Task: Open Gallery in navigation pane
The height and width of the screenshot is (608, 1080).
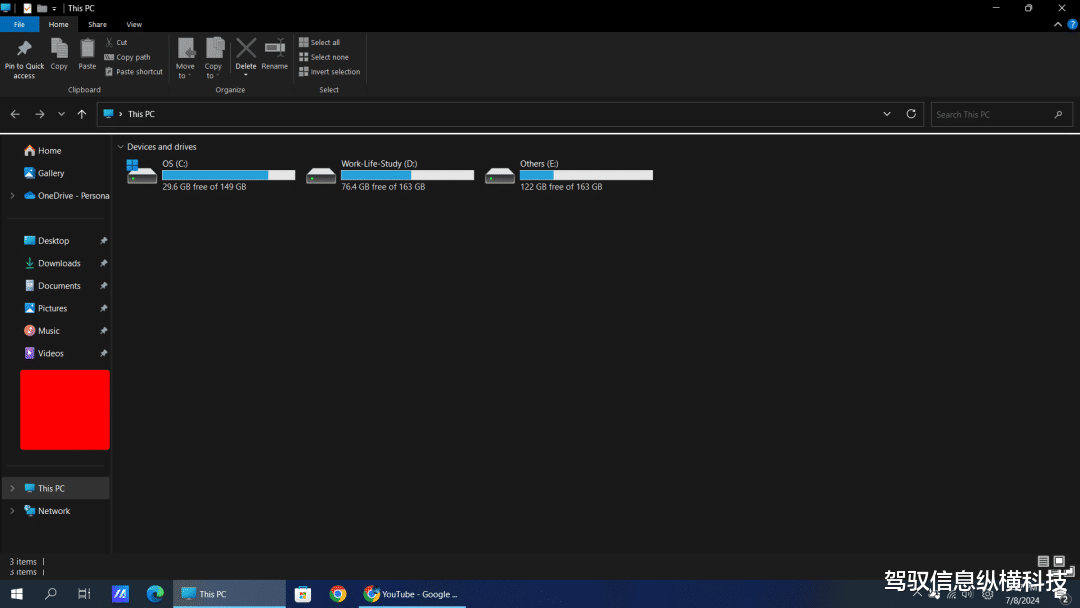Action: pos(44,174)
